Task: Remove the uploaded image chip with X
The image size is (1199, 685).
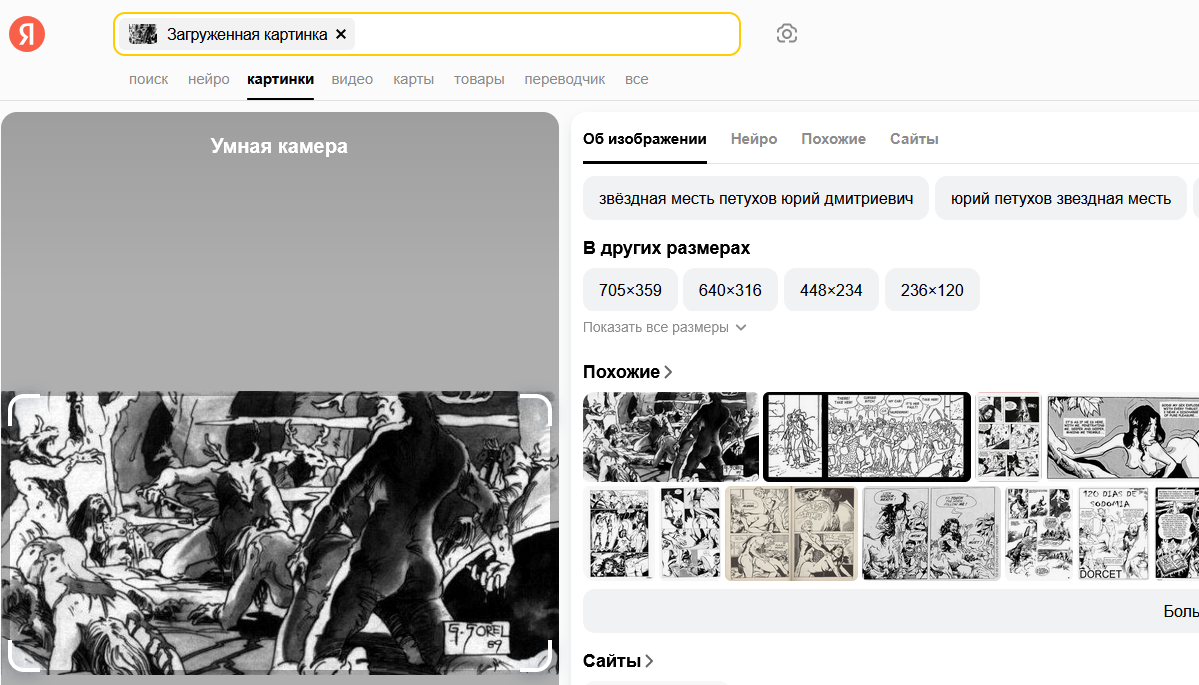Action: click(x=341, y=34)
